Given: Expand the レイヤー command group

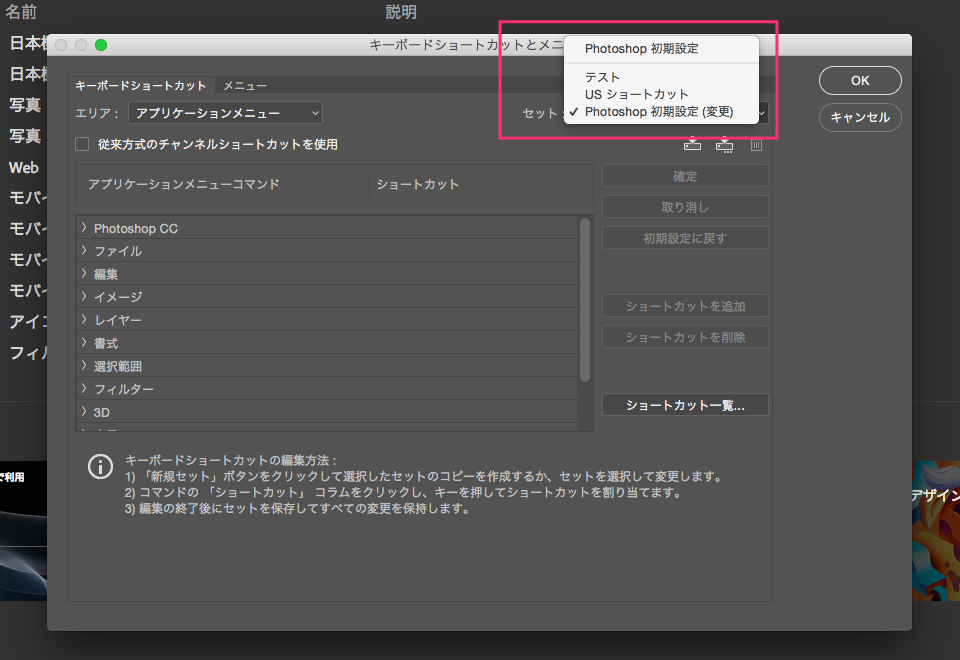Looking at the screenshot, I should click(x=84, y=320).
